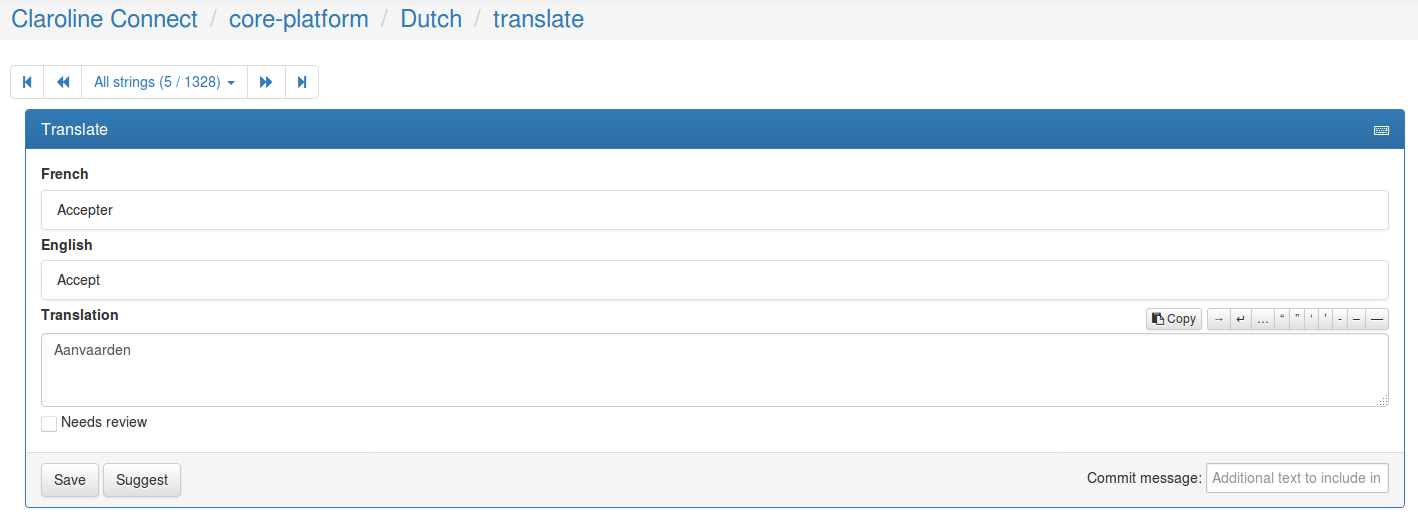The width and height of the screenshot is (1418, 518).
Task: Insert a tab arrow character
Action: [1218, 319]
